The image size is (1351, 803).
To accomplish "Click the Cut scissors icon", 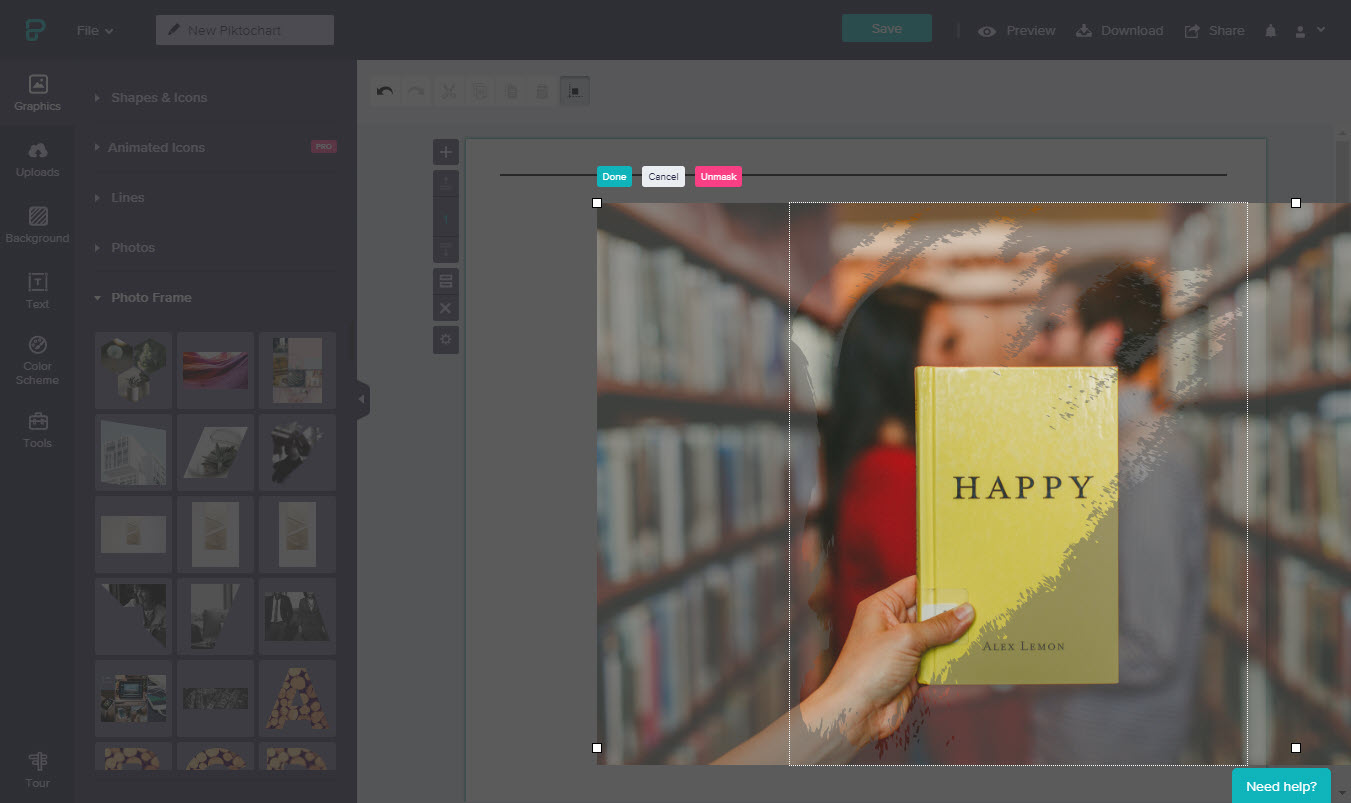I will pos(448,92).
